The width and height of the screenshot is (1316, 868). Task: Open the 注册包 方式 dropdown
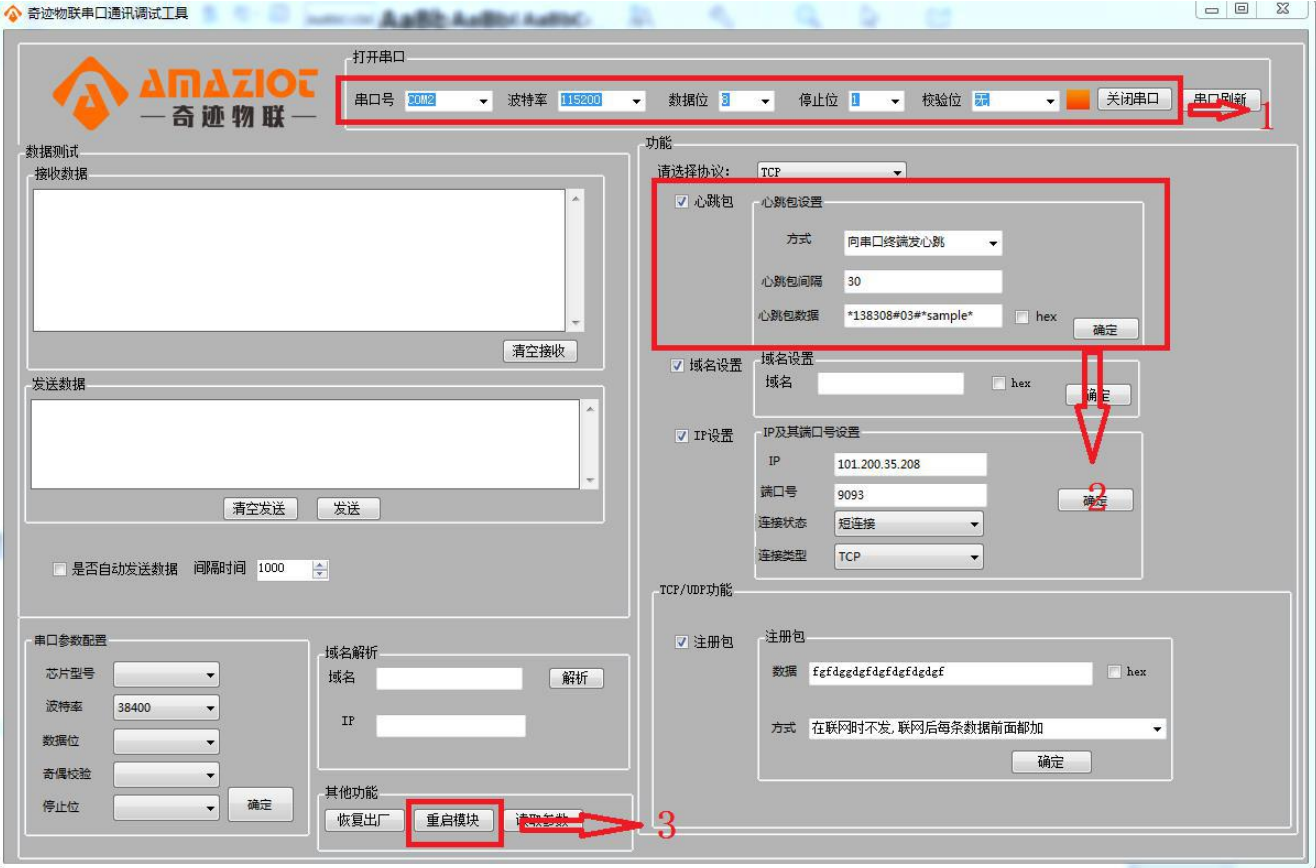[987, 728]
